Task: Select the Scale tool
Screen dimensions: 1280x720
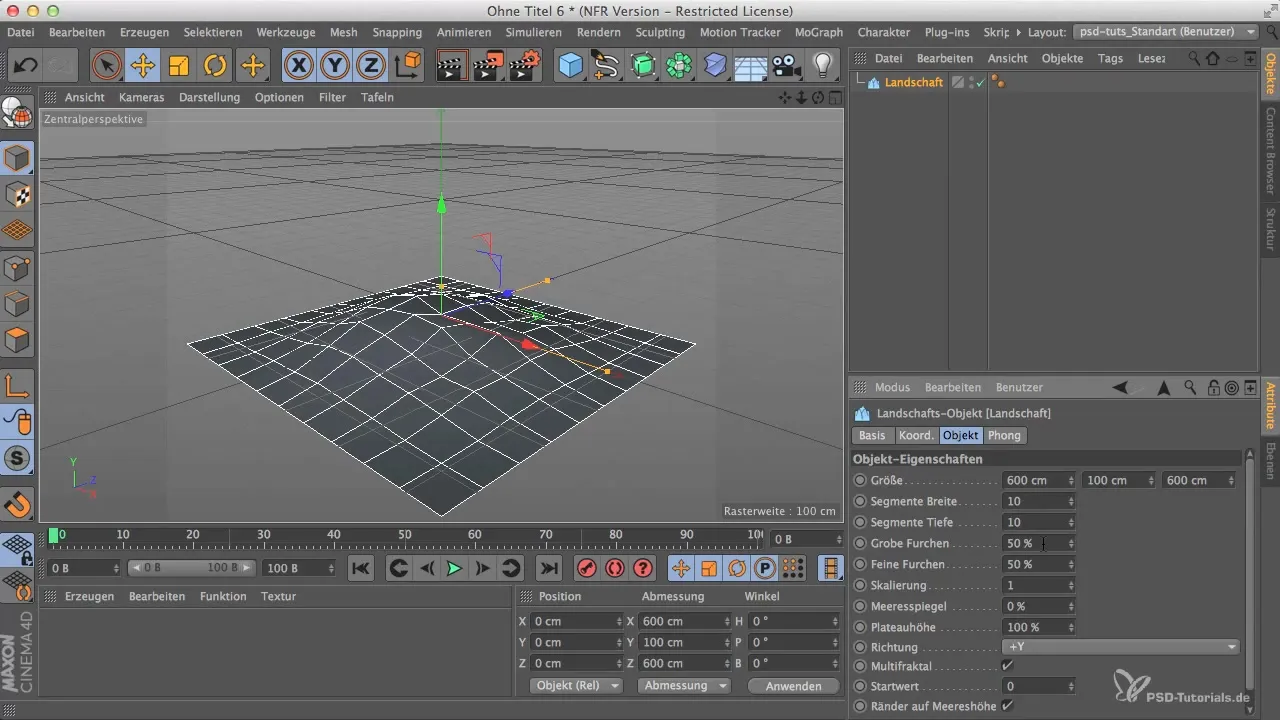Action: click(x=179, y=66)
